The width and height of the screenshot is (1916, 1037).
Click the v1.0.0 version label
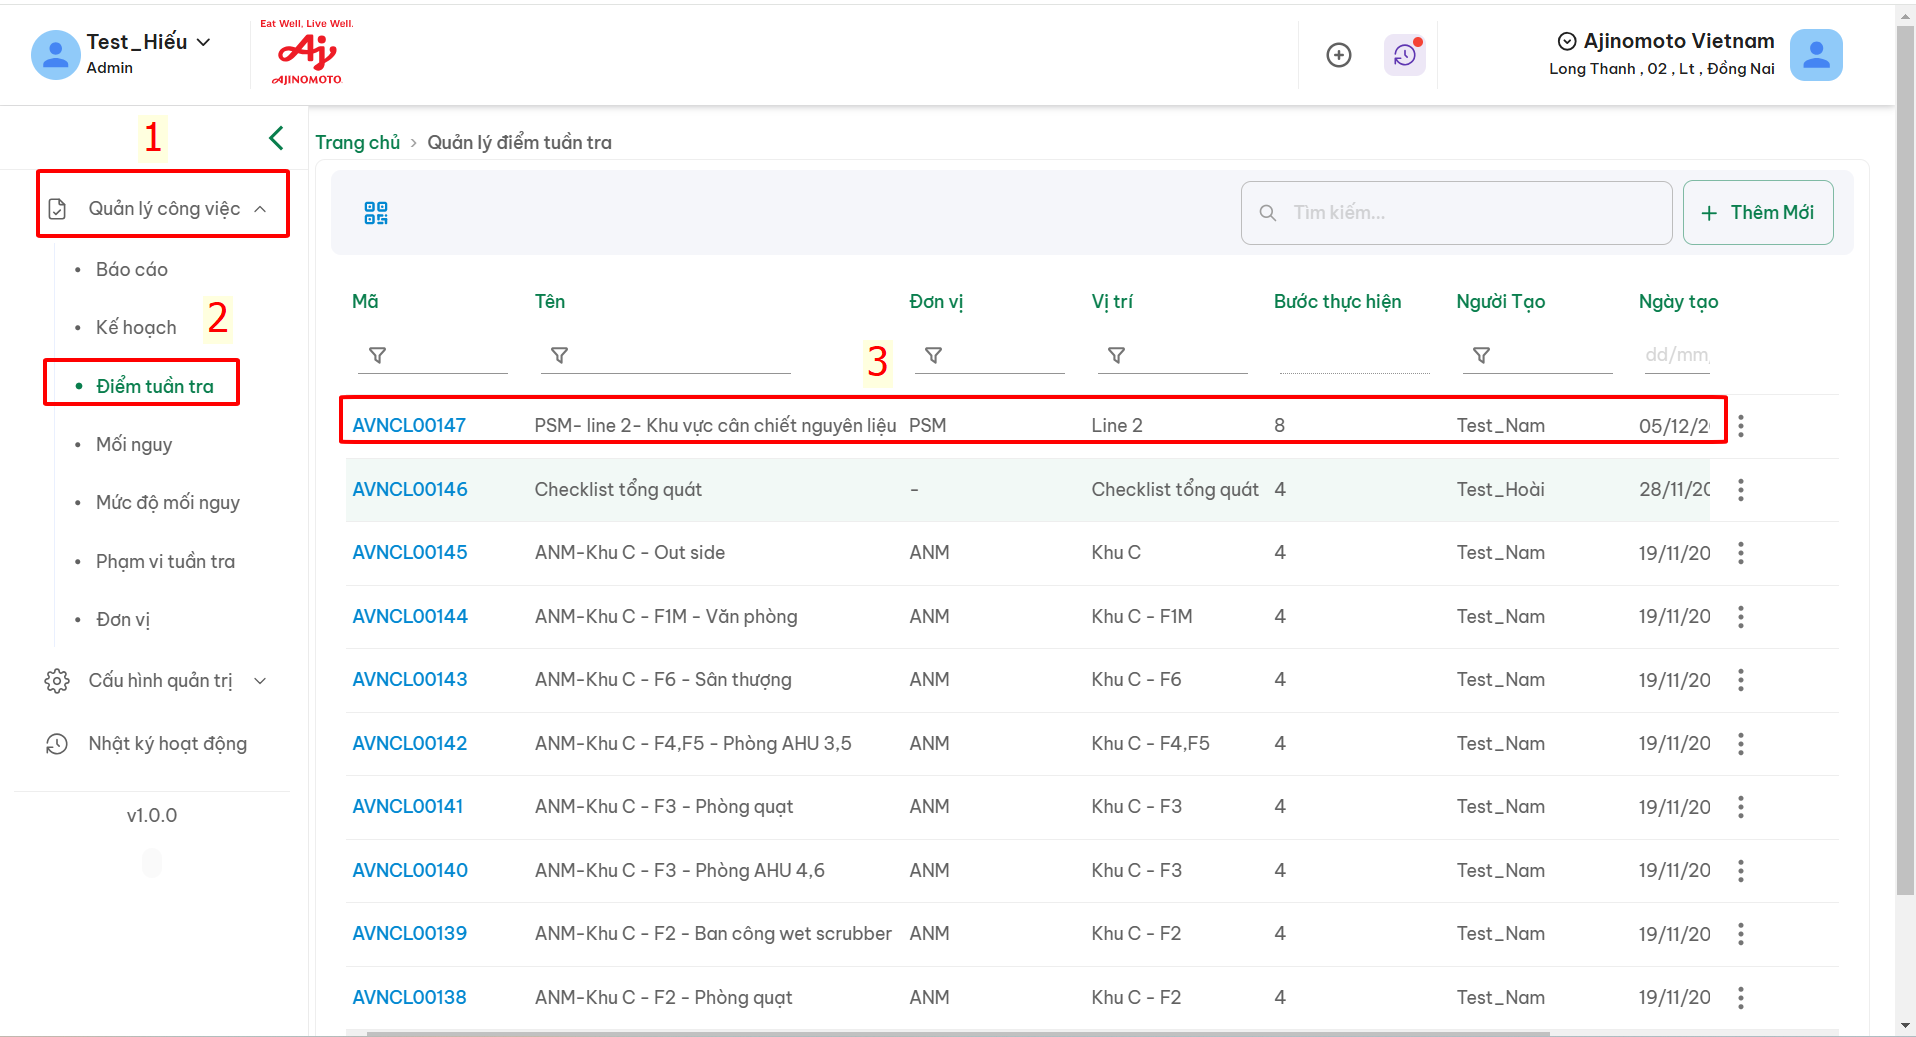(x=152, y=816)
